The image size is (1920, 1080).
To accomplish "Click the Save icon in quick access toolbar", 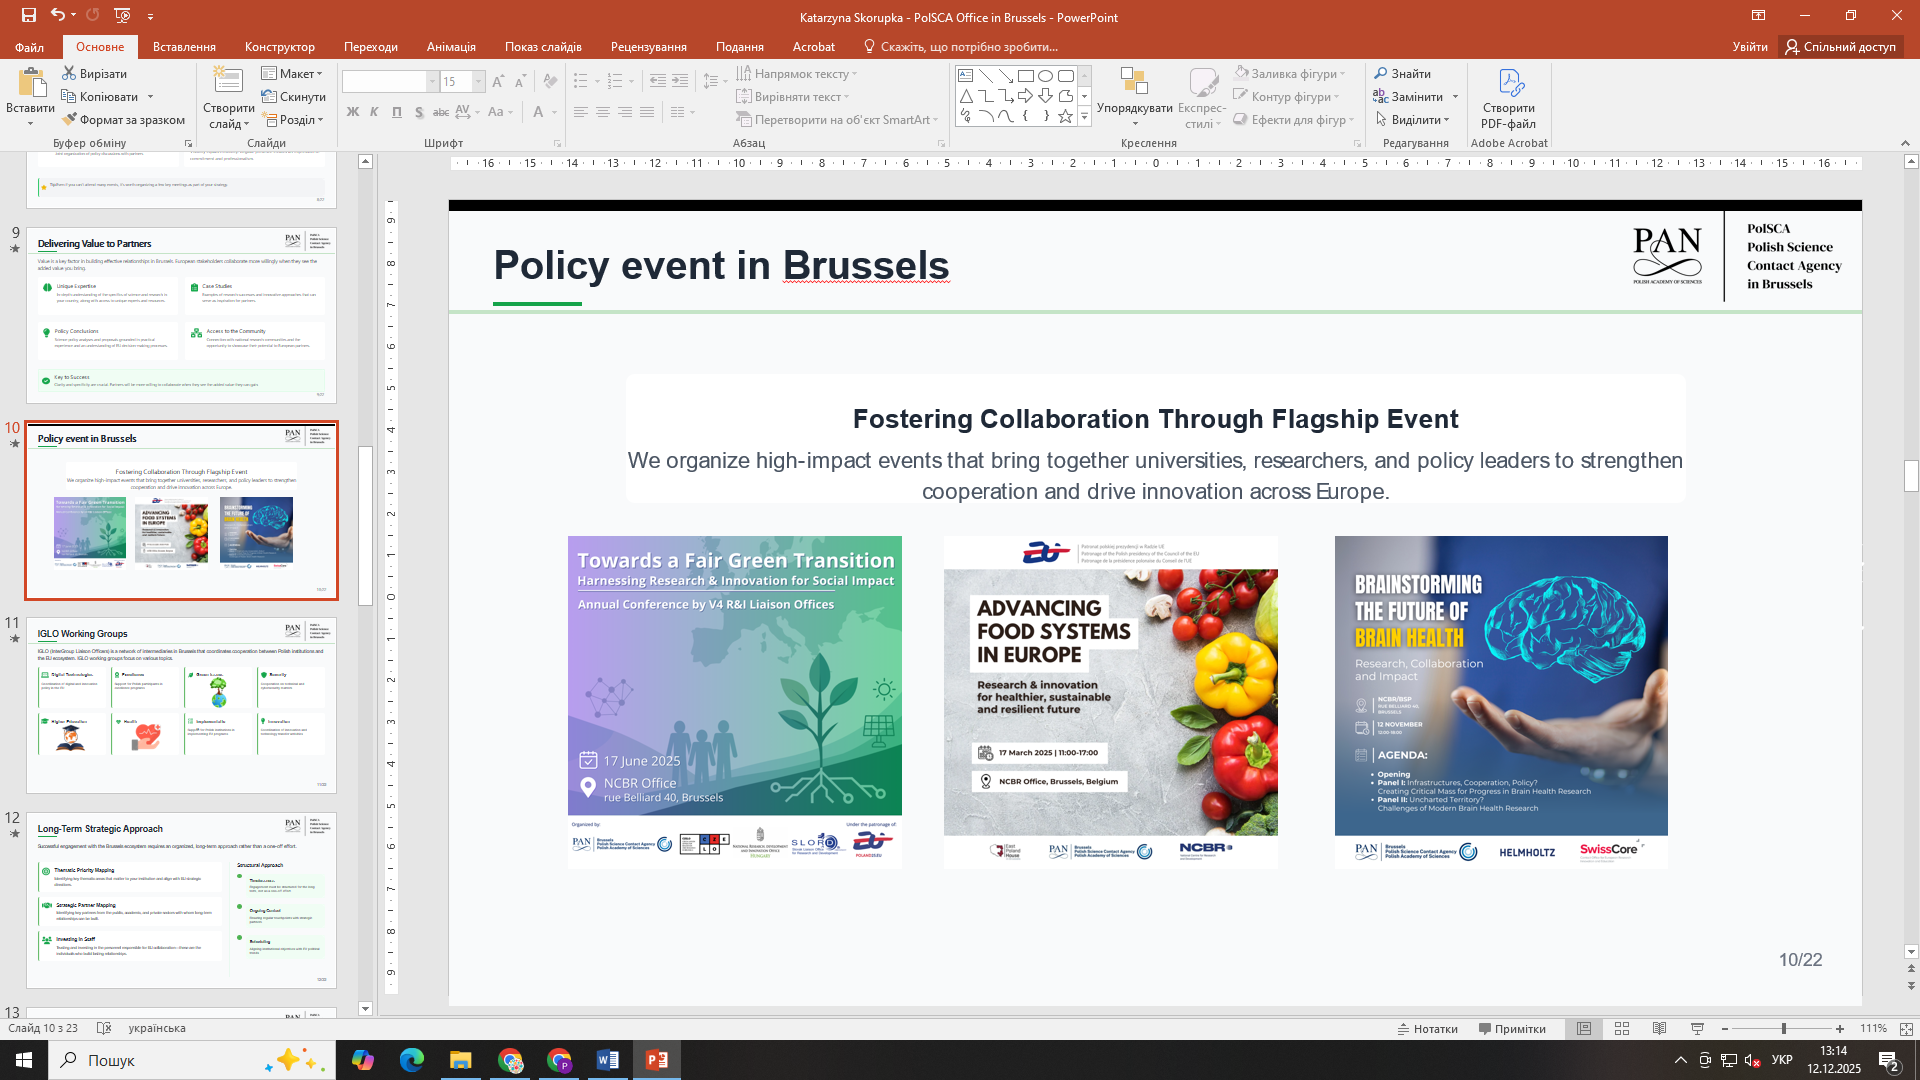I will 28,15.
